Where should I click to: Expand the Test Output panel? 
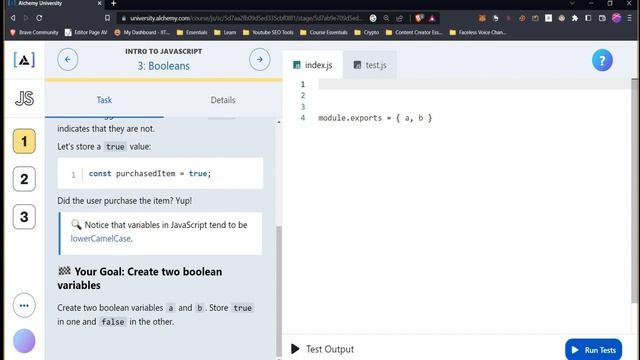point(322,349)
